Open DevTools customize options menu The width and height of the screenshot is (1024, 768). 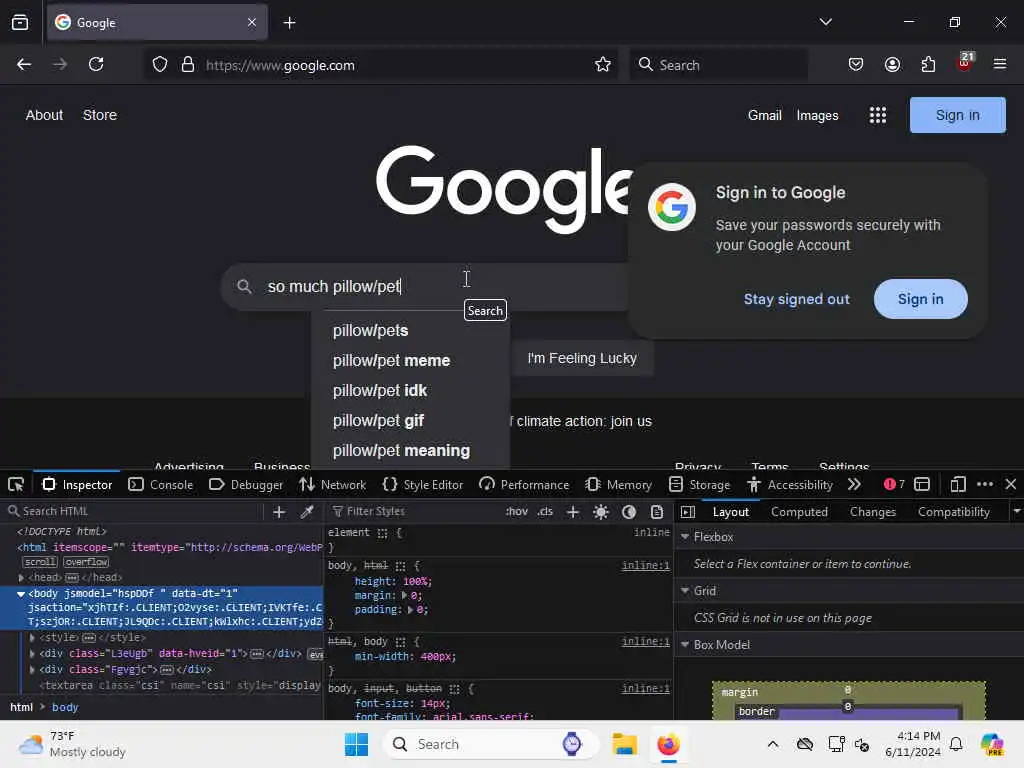pyautogui.click(x=985, y=485)
